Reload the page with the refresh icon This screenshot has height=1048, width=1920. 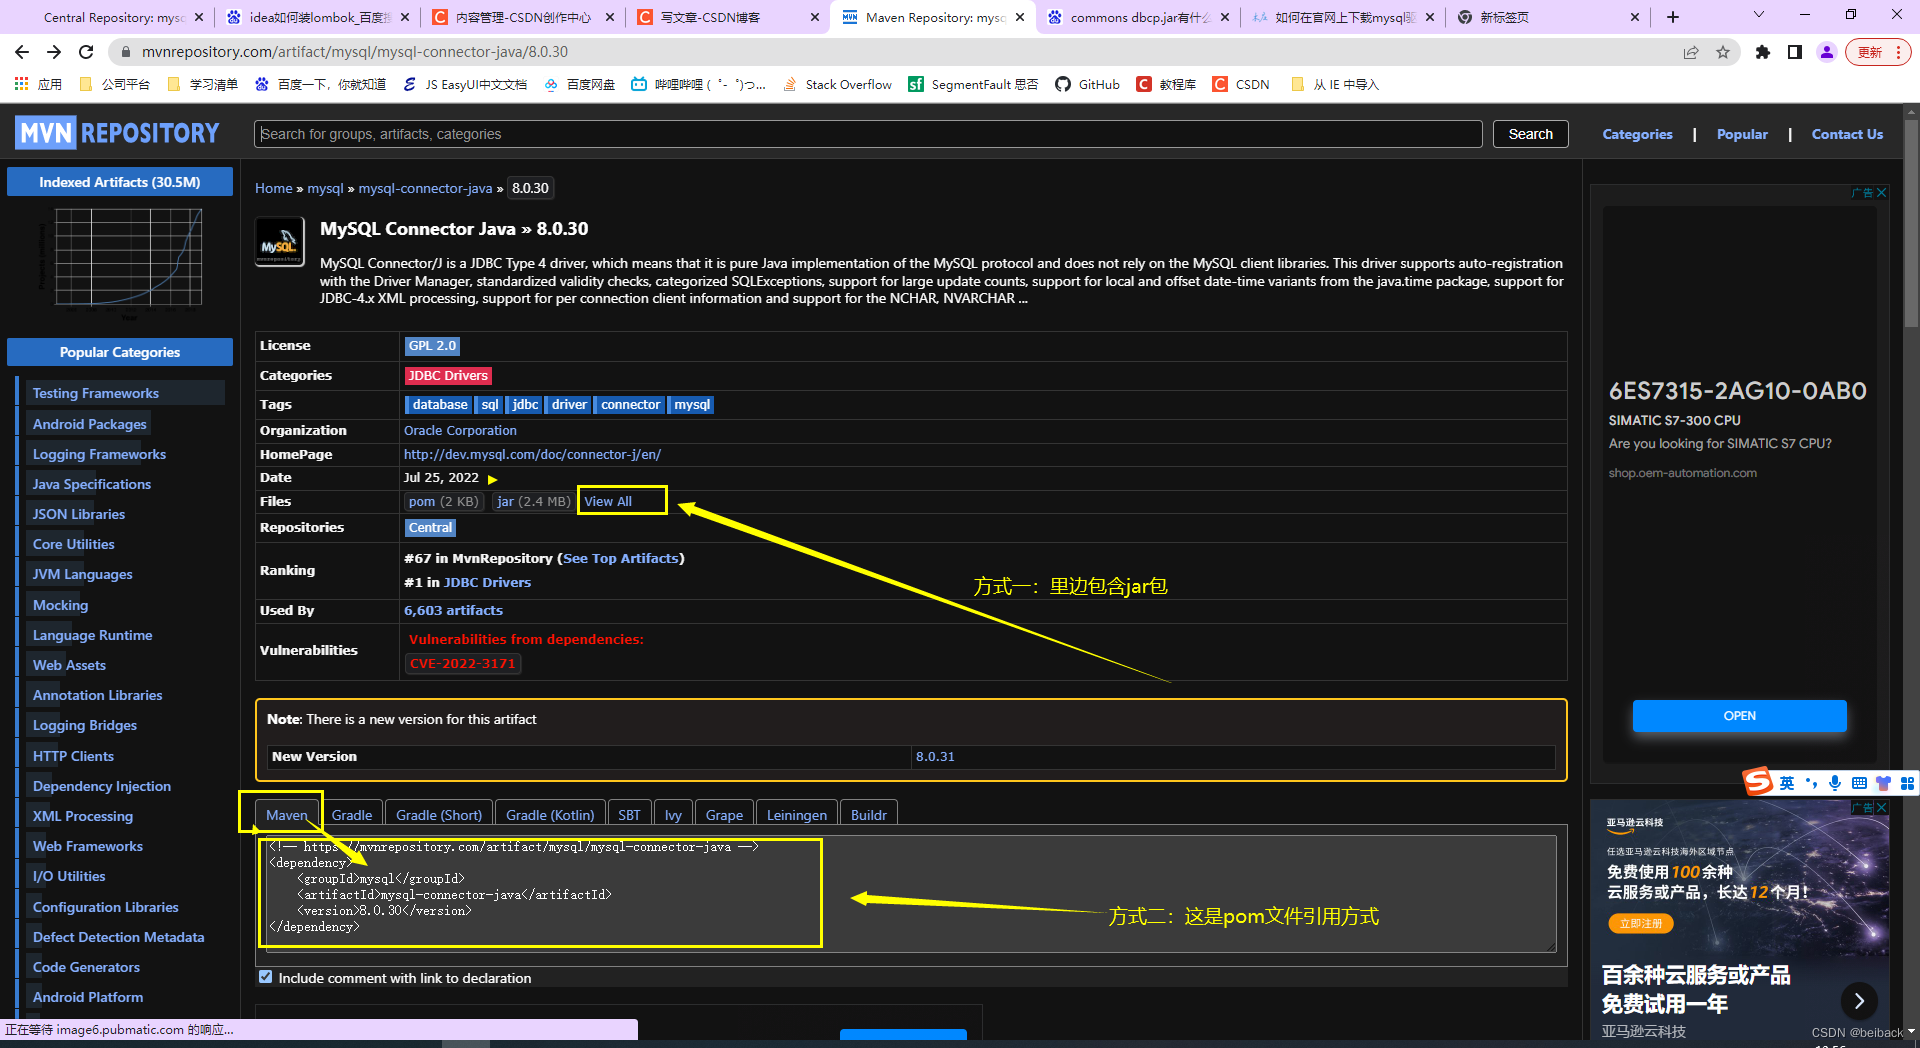coord(86,52)
